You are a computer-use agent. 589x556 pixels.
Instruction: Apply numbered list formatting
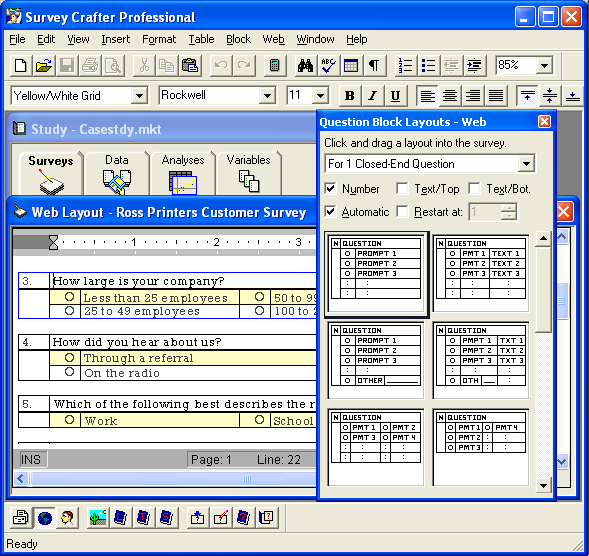406,66
